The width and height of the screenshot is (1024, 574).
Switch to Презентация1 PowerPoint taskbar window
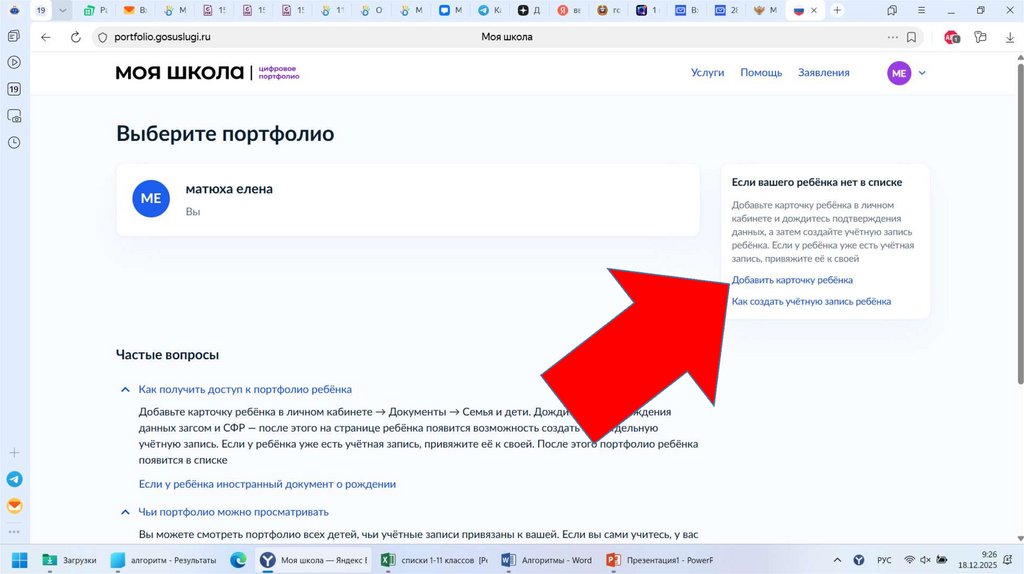[660, 560]
